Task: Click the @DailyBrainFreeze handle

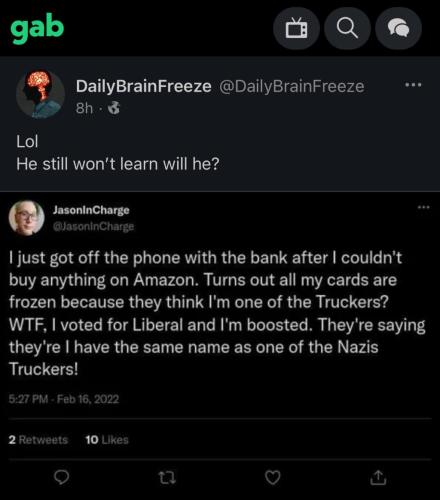Action: (292, 86)
